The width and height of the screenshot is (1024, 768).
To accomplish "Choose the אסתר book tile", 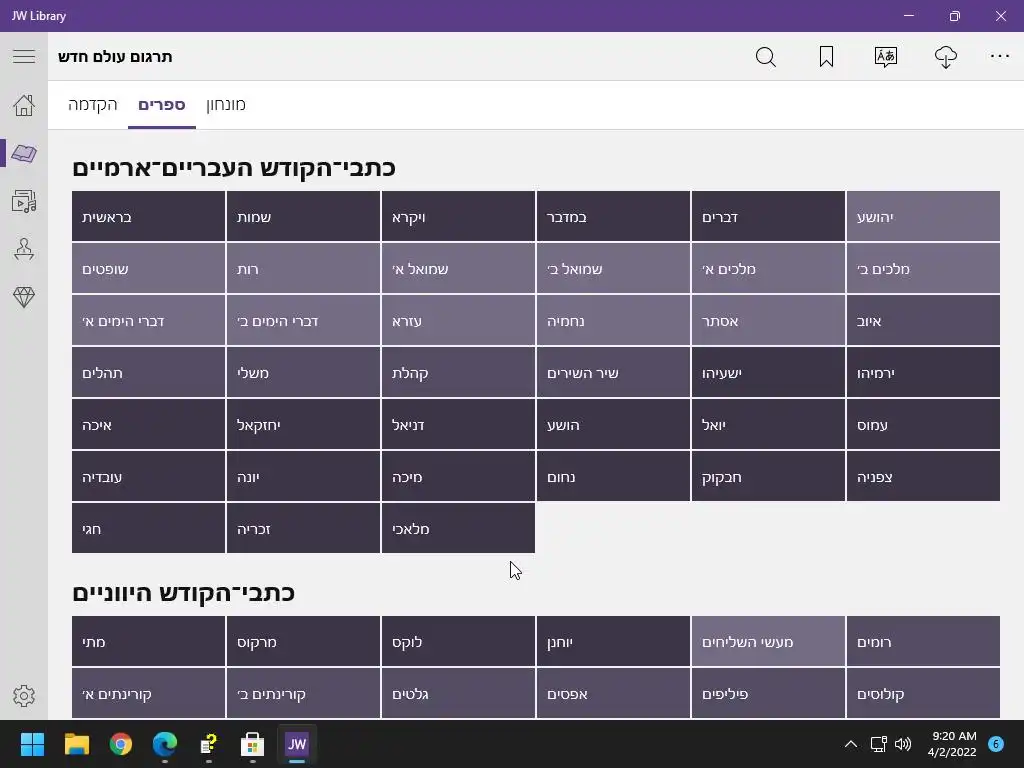I will tap(768, 320).
